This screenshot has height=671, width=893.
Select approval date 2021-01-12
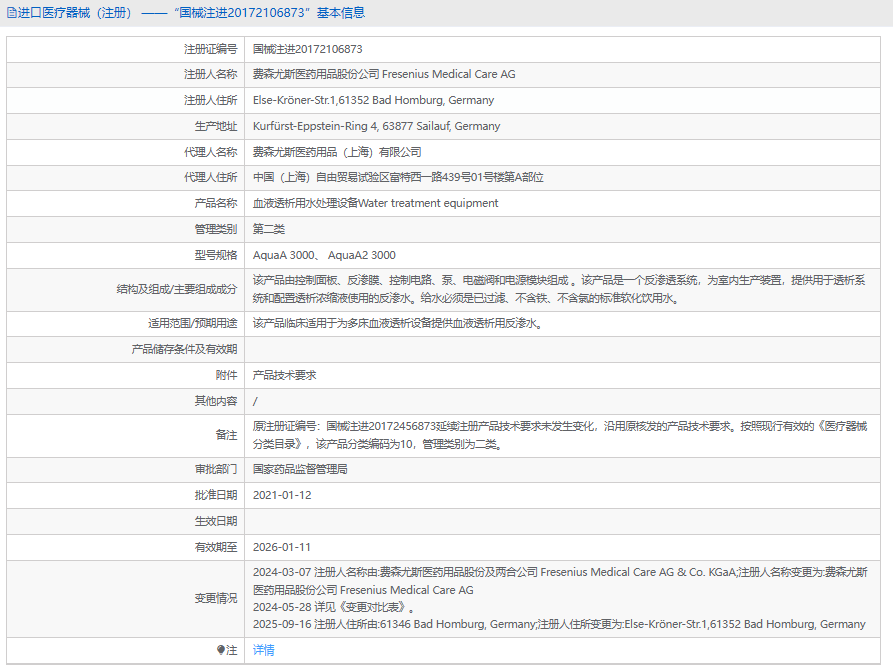pyautogui.click(x=282, y=496)
